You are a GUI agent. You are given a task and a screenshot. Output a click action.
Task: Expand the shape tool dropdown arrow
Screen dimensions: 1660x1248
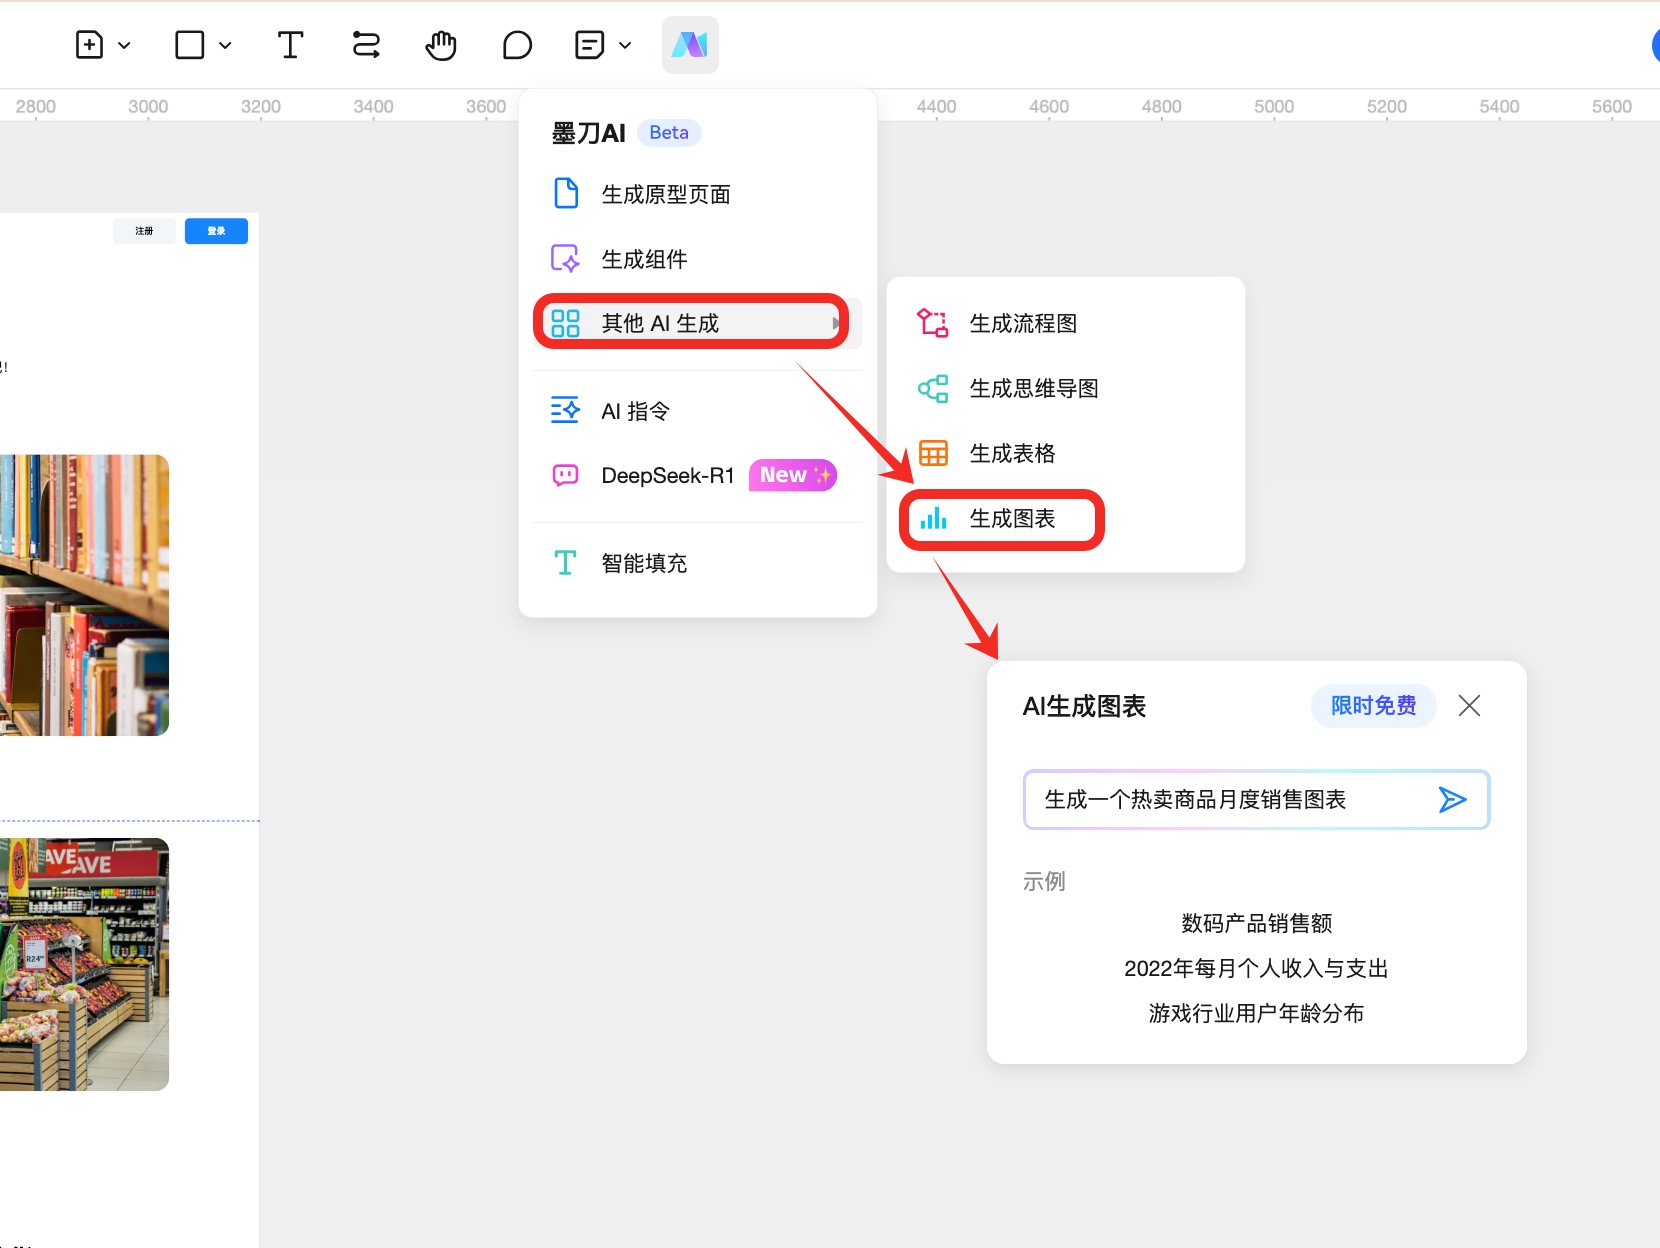tap(225, 45)
